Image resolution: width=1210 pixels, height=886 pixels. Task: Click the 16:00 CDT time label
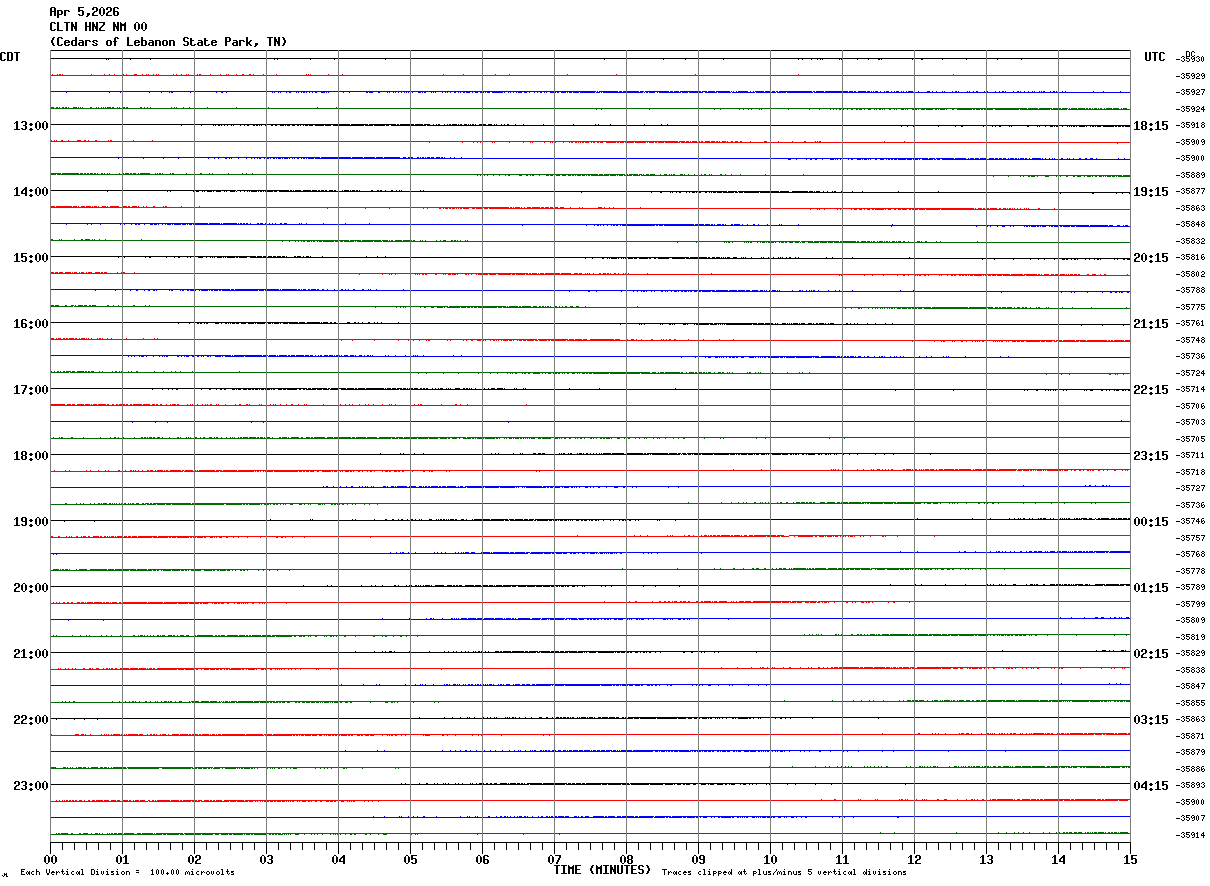[30, 324]
